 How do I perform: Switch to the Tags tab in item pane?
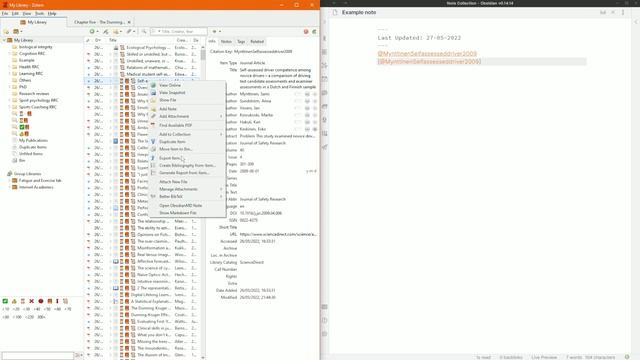[241, 42]
